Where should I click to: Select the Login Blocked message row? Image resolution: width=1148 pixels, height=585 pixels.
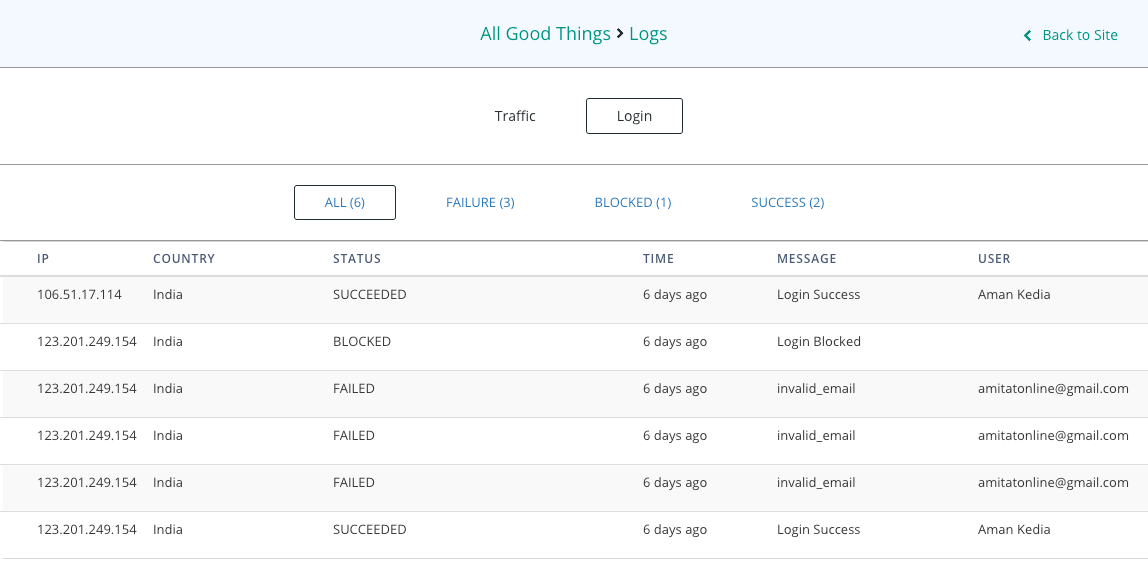click(x=818, y=342)
